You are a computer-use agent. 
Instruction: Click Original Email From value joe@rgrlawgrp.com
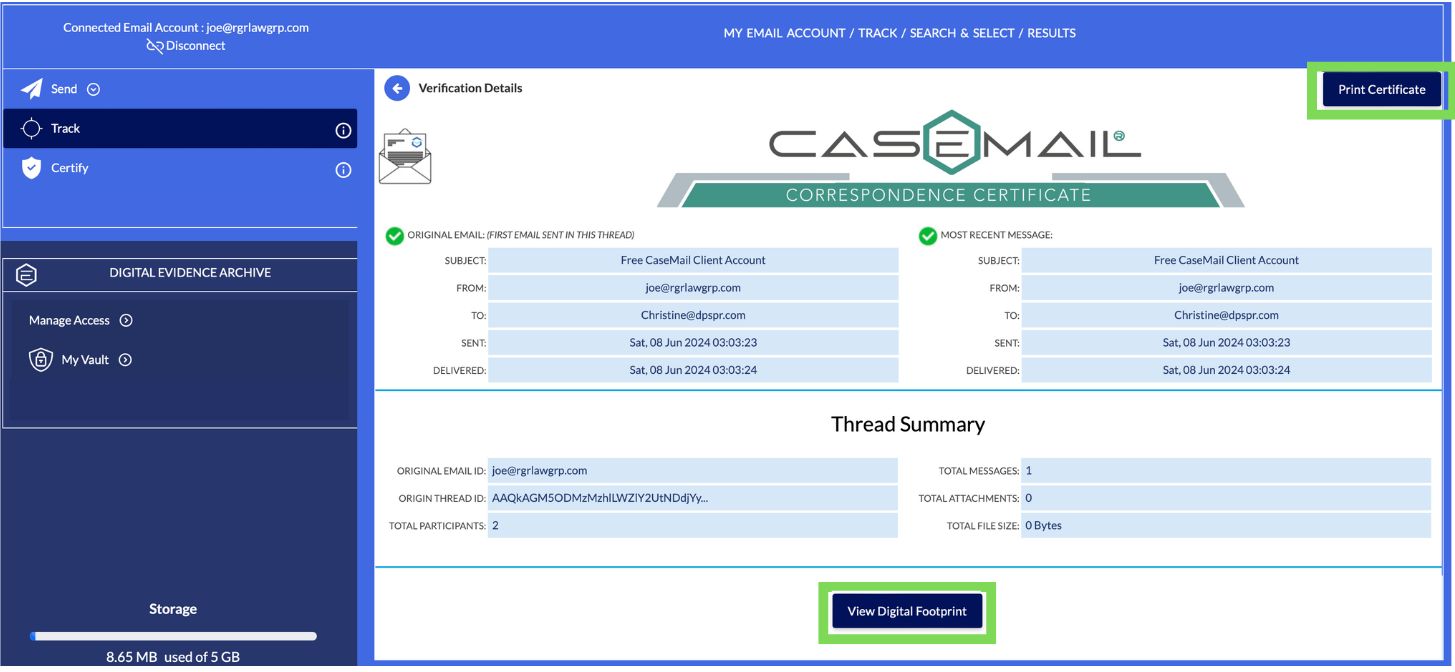[693, 288]
